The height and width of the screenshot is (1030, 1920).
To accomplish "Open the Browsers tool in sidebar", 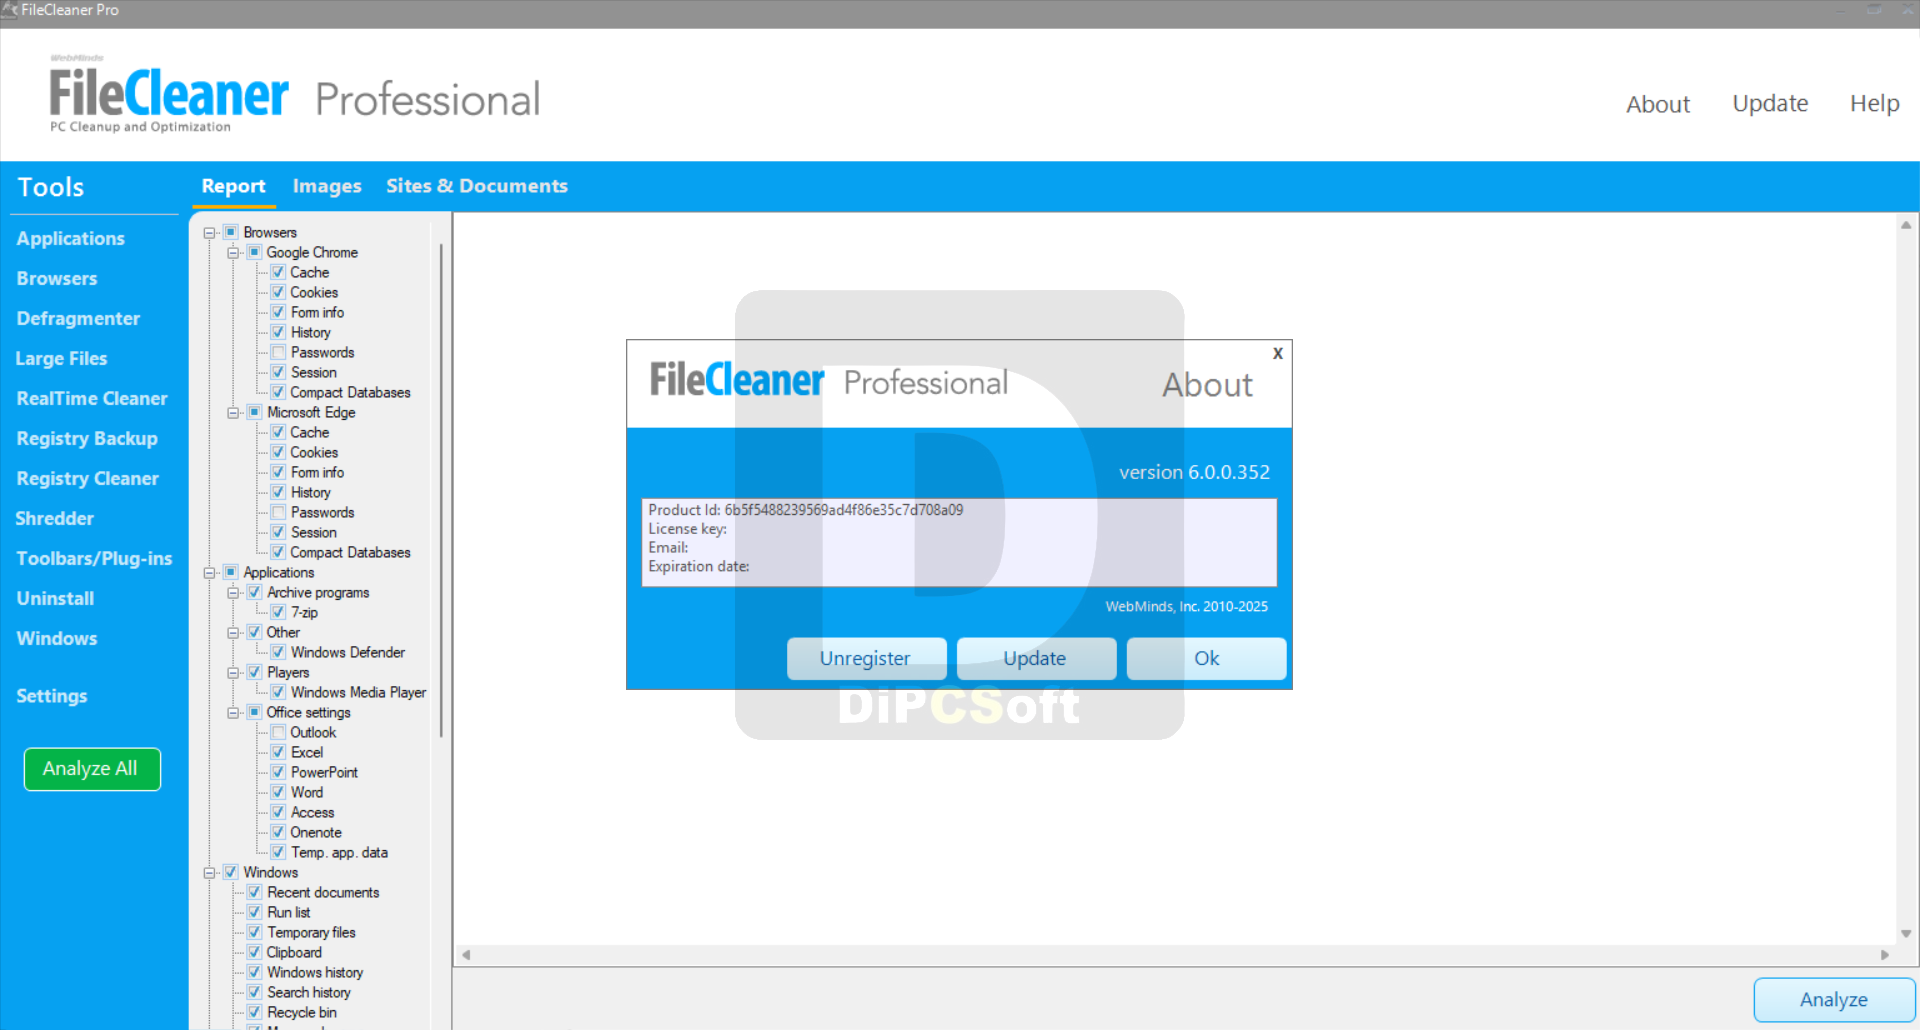I will (x=57, y=279).
